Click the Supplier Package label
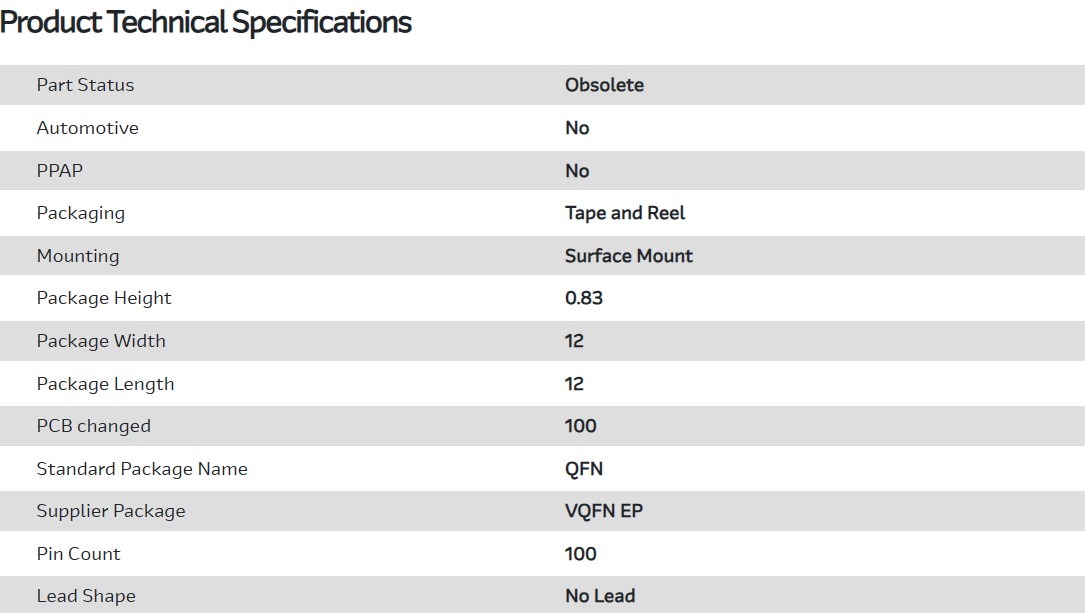This screenshot has width=1085, height=613. pyautogui.click(x=111, y=511)
